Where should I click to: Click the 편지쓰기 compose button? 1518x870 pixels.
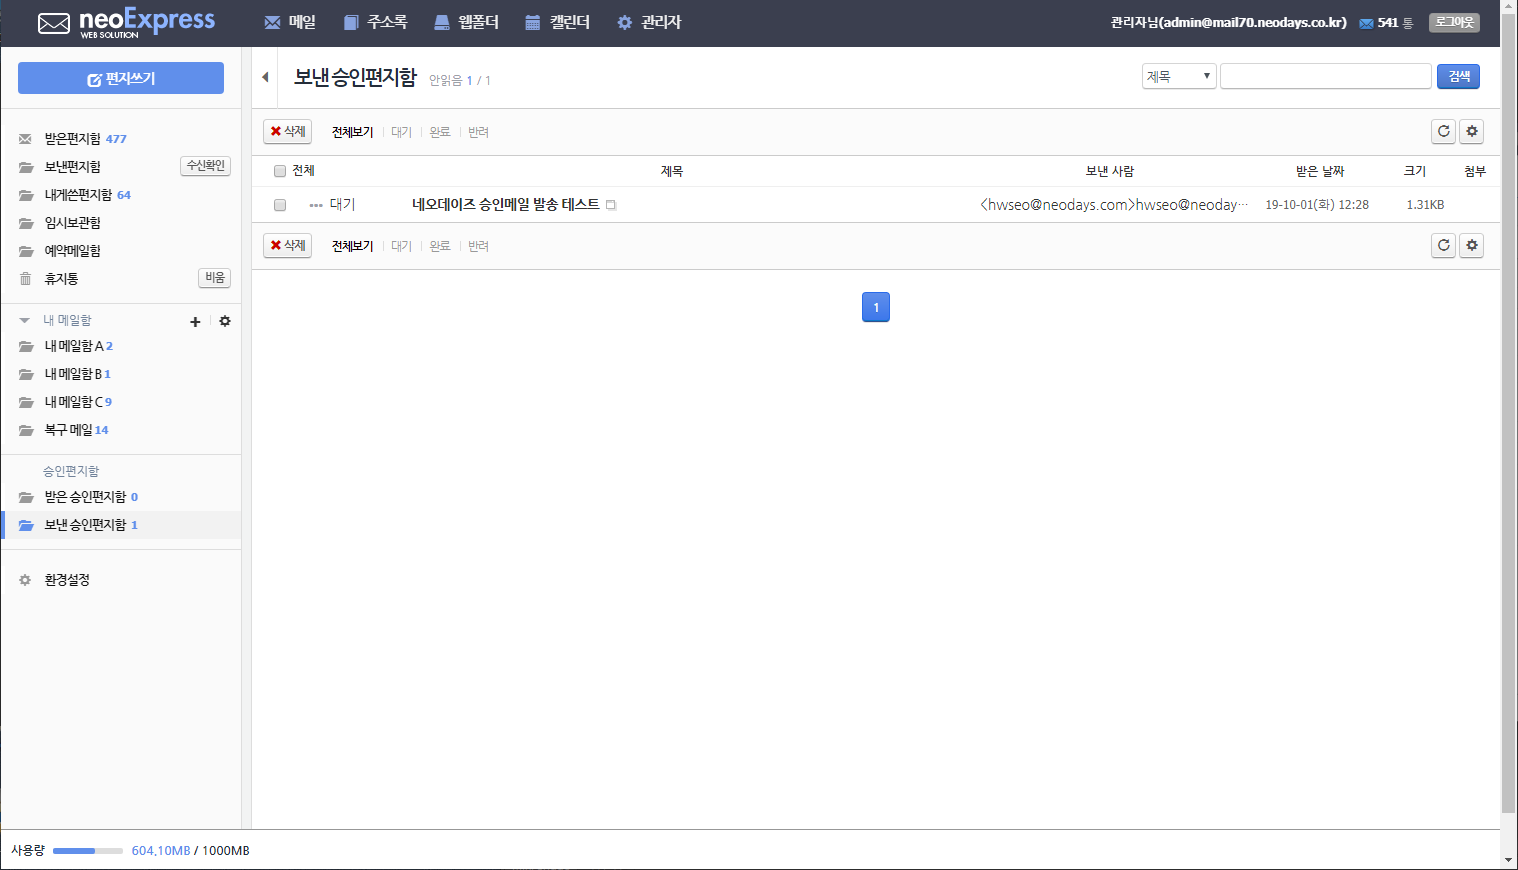pos(121,78)
